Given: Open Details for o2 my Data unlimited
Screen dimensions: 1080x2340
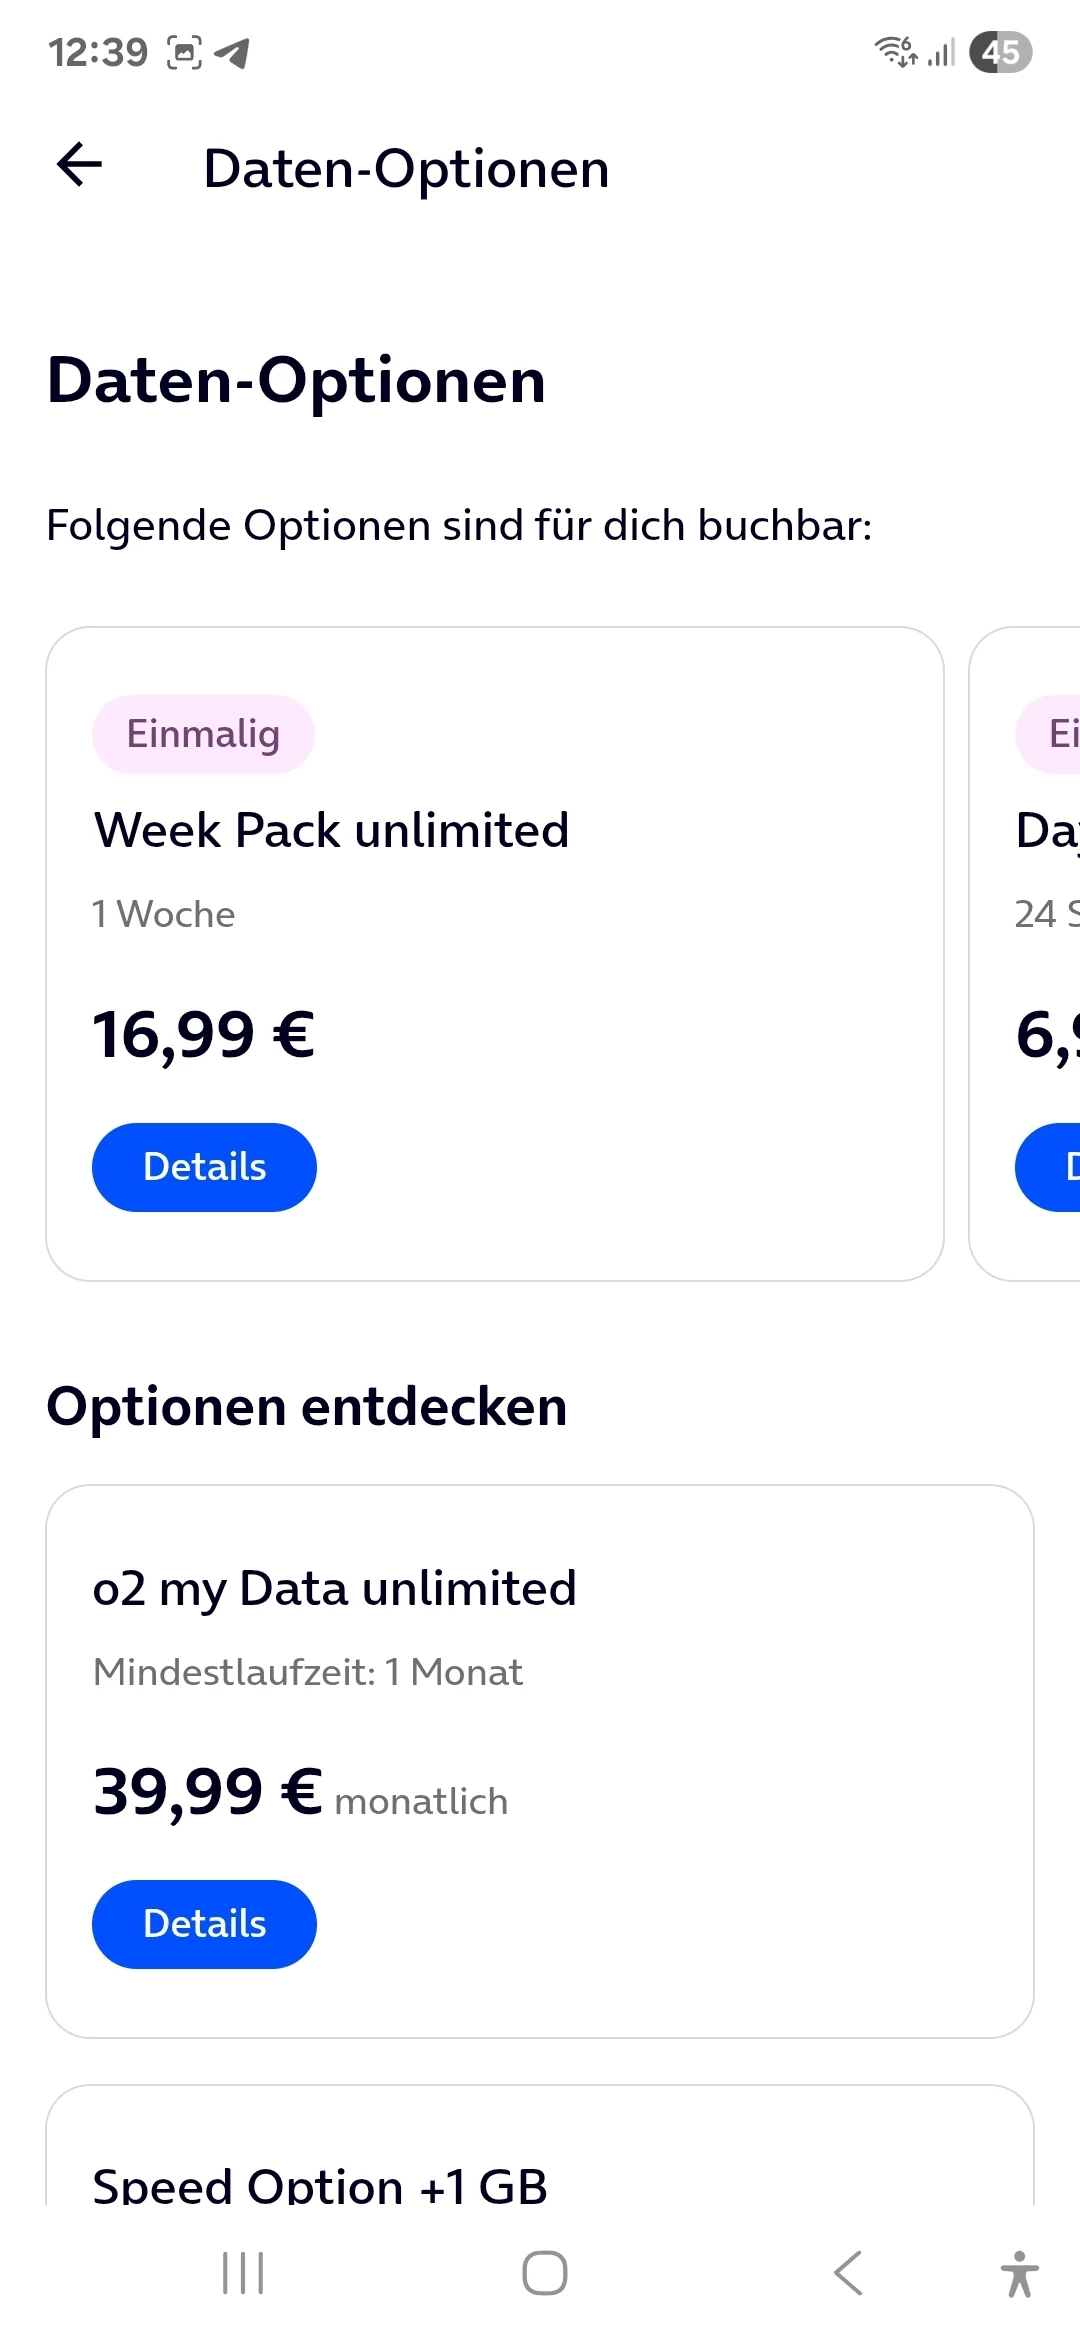Looking at the screenshot, I should [x=204, y=1924].
